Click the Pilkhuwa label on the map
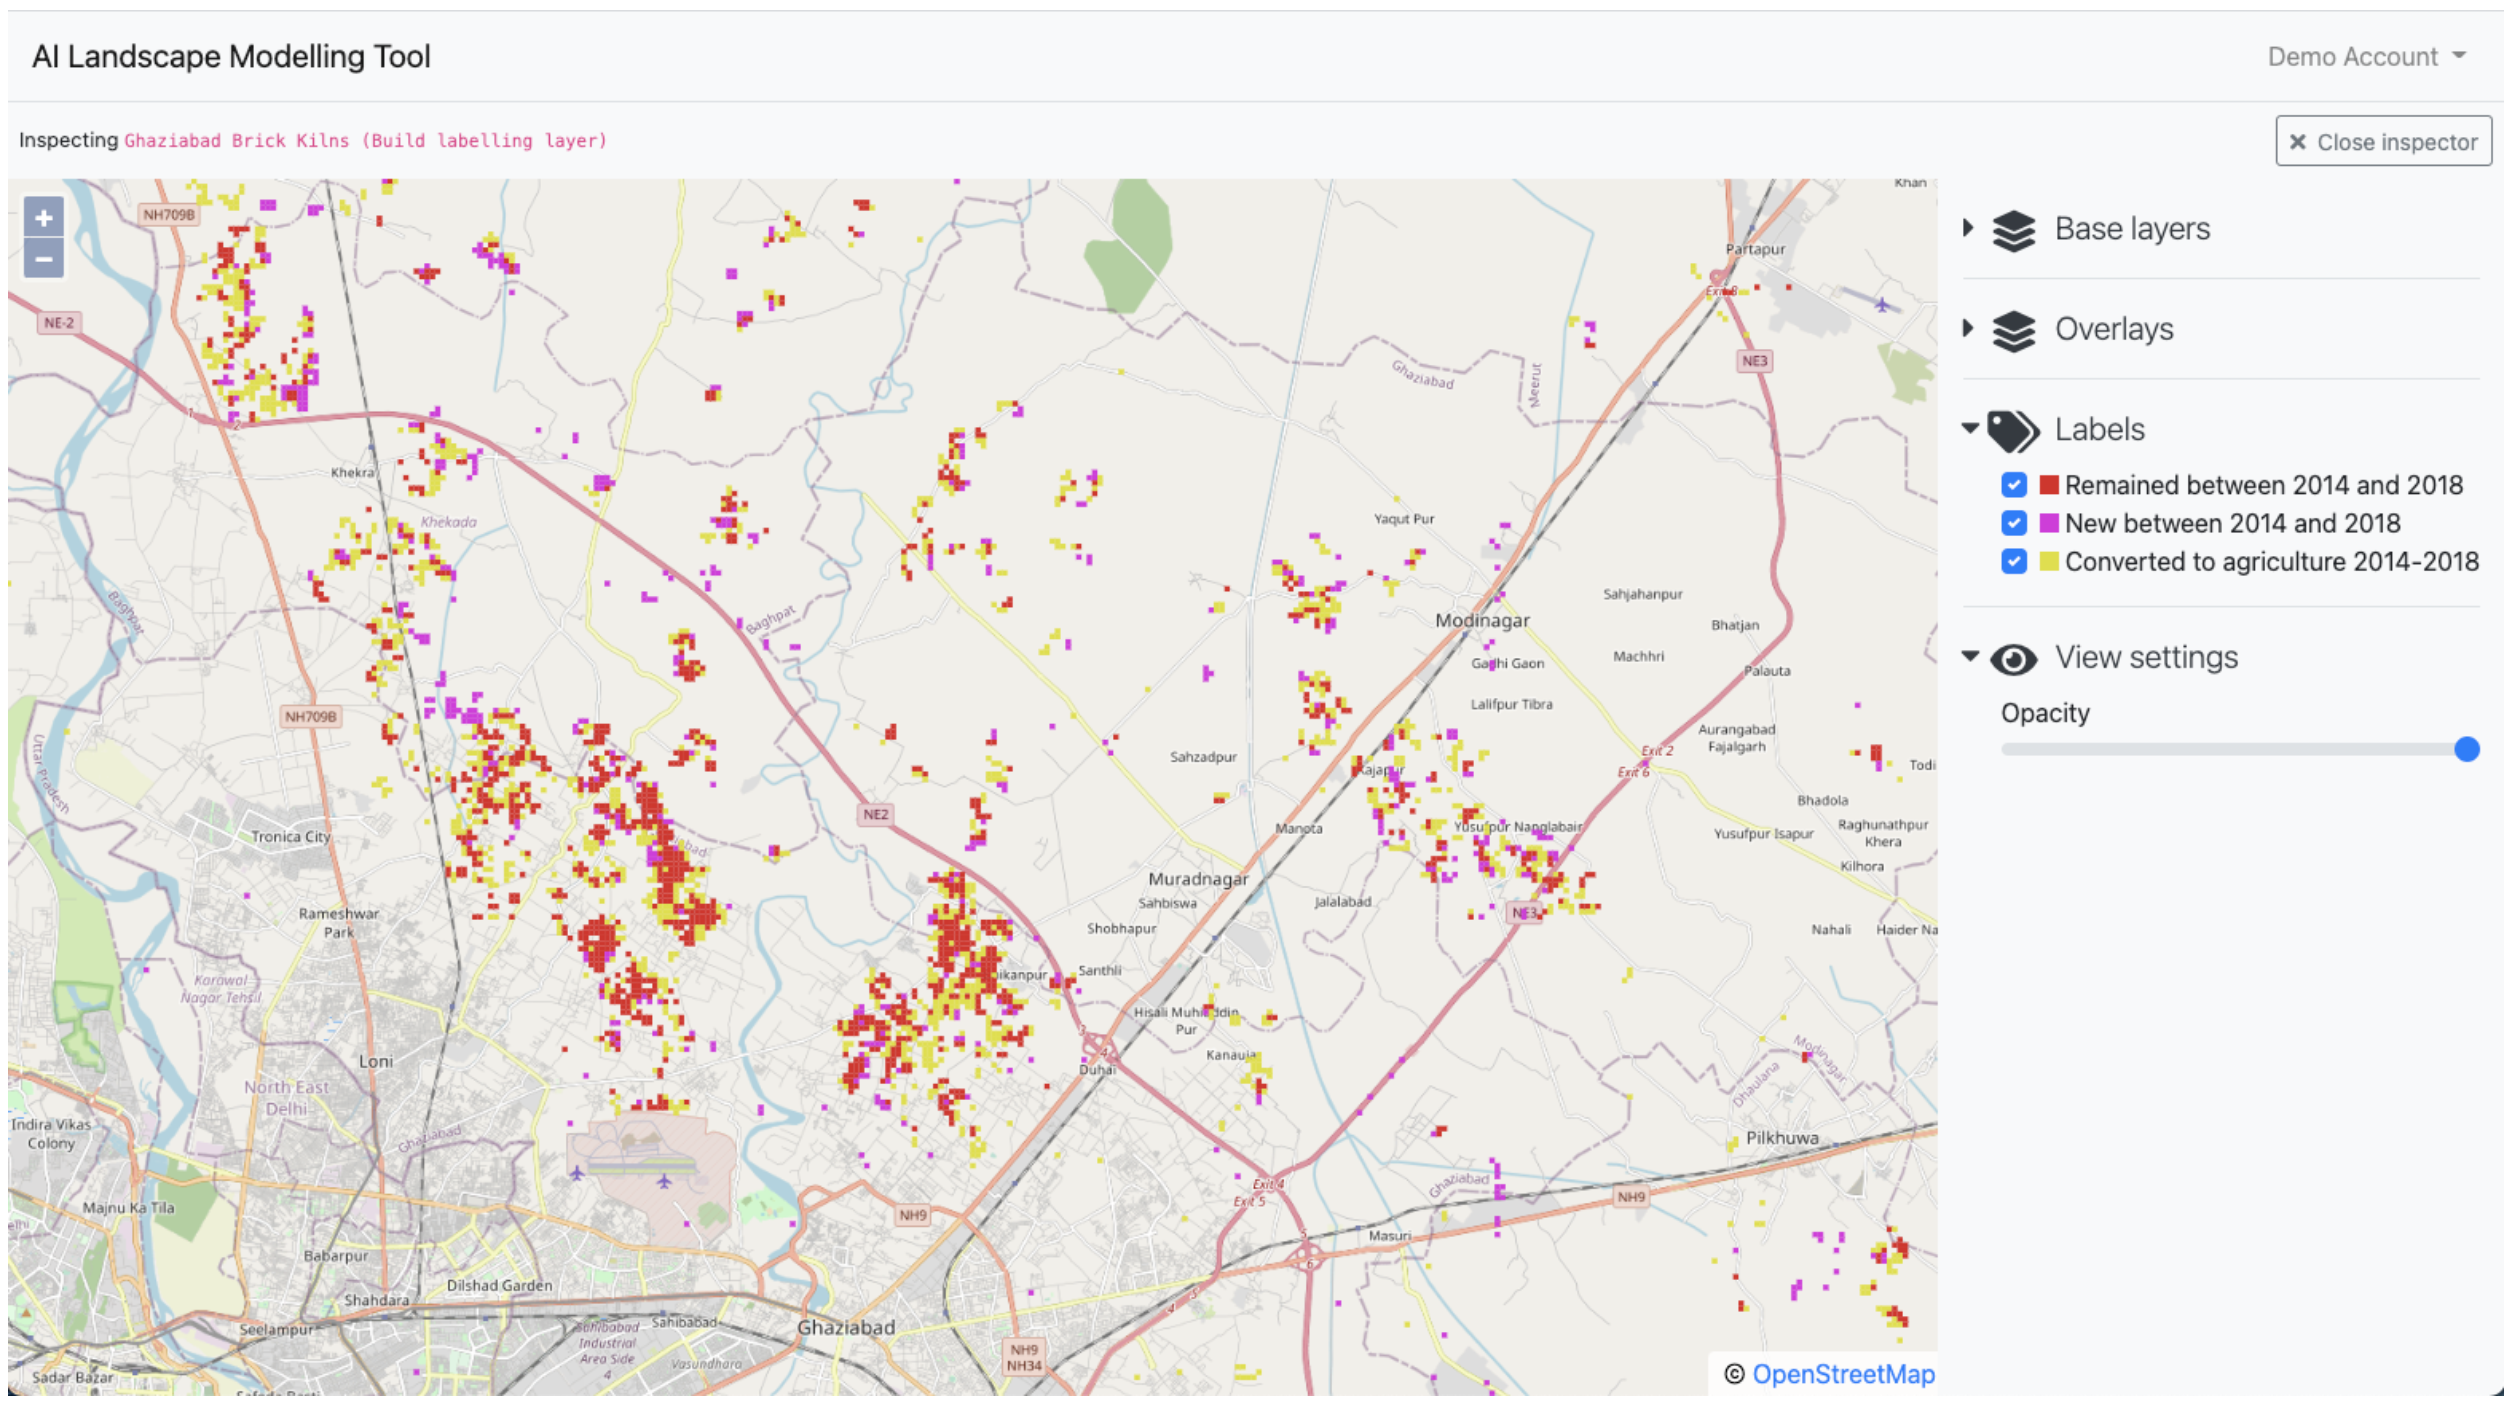The height and width of the screenshot is (1404, 2510). 1782,1138
